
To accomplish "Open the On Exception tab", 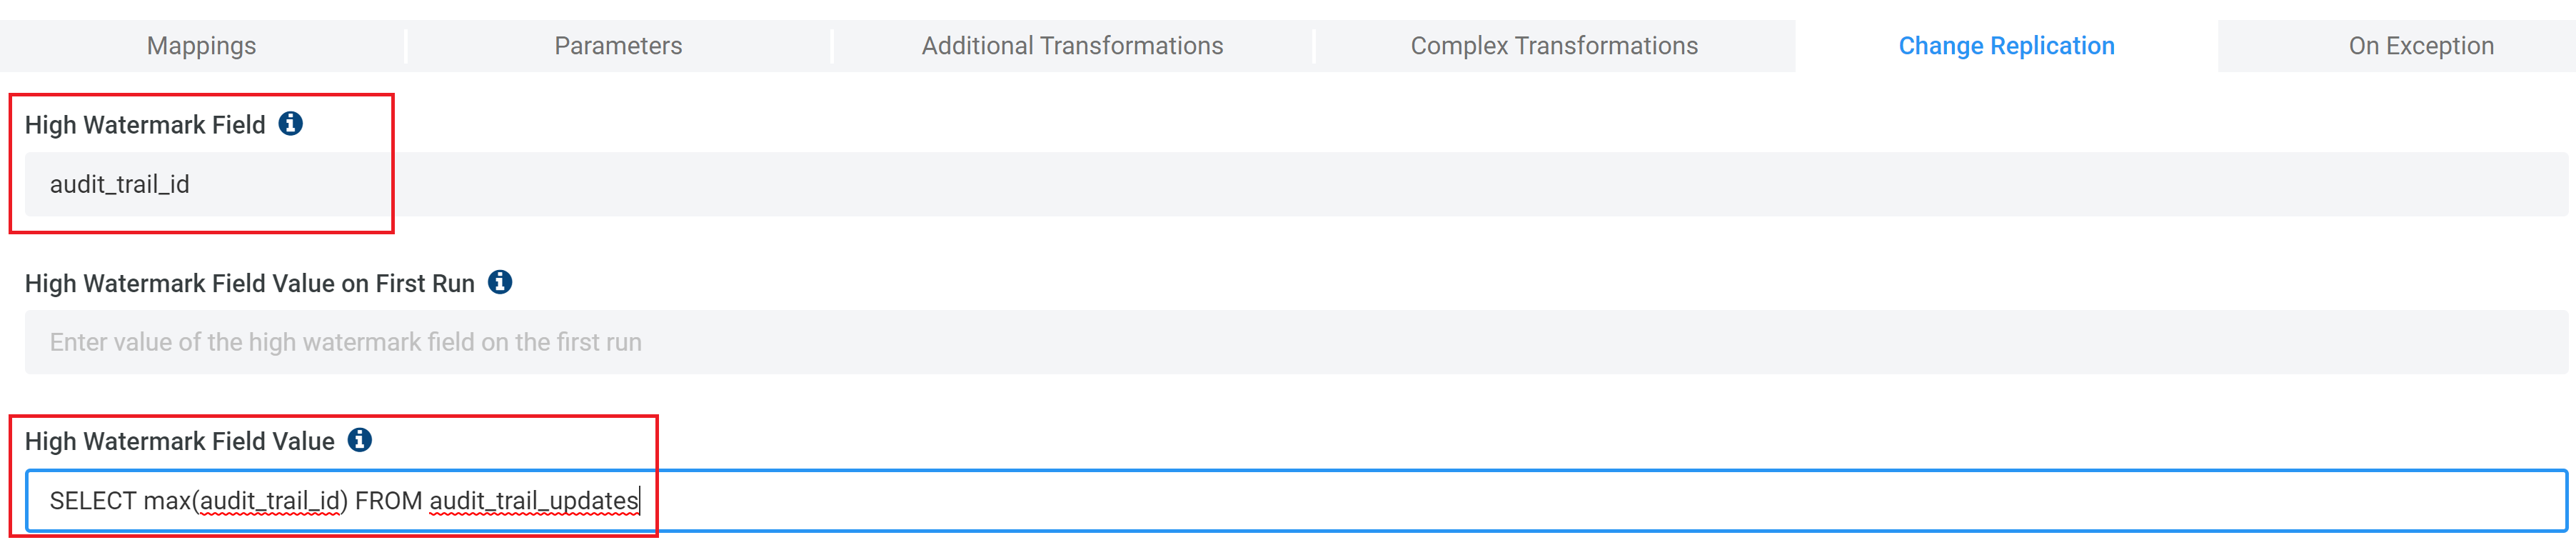I will coord(2421,46).
